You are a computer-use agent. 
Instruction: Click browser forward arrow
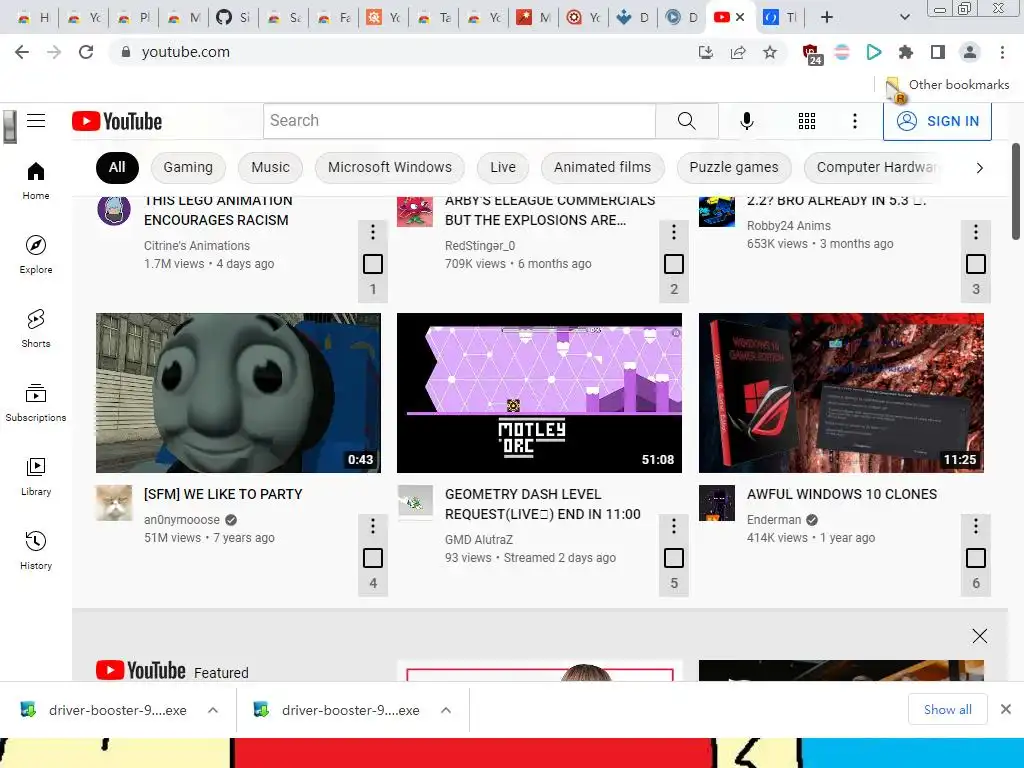click(x=54, y=52)
